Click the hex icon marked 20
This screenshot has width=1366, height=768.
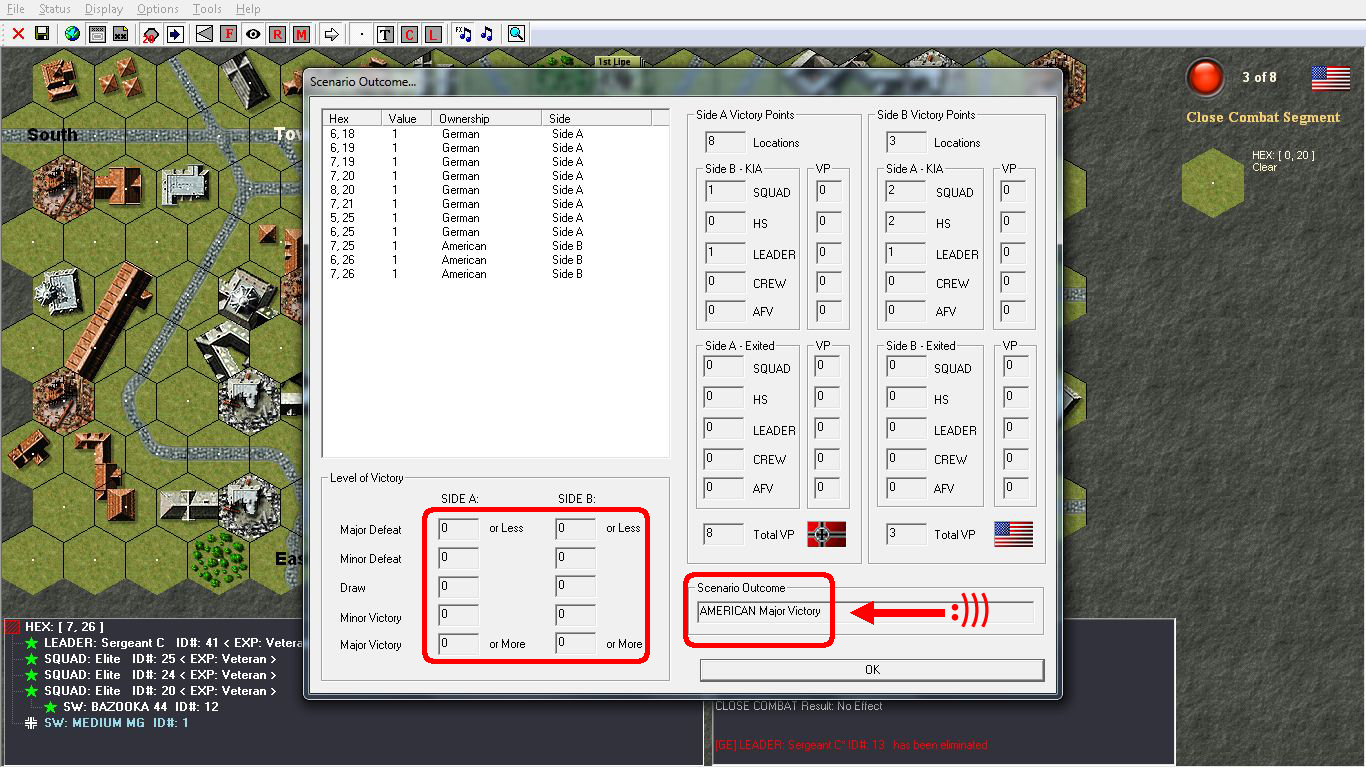(x=150, y=34)
